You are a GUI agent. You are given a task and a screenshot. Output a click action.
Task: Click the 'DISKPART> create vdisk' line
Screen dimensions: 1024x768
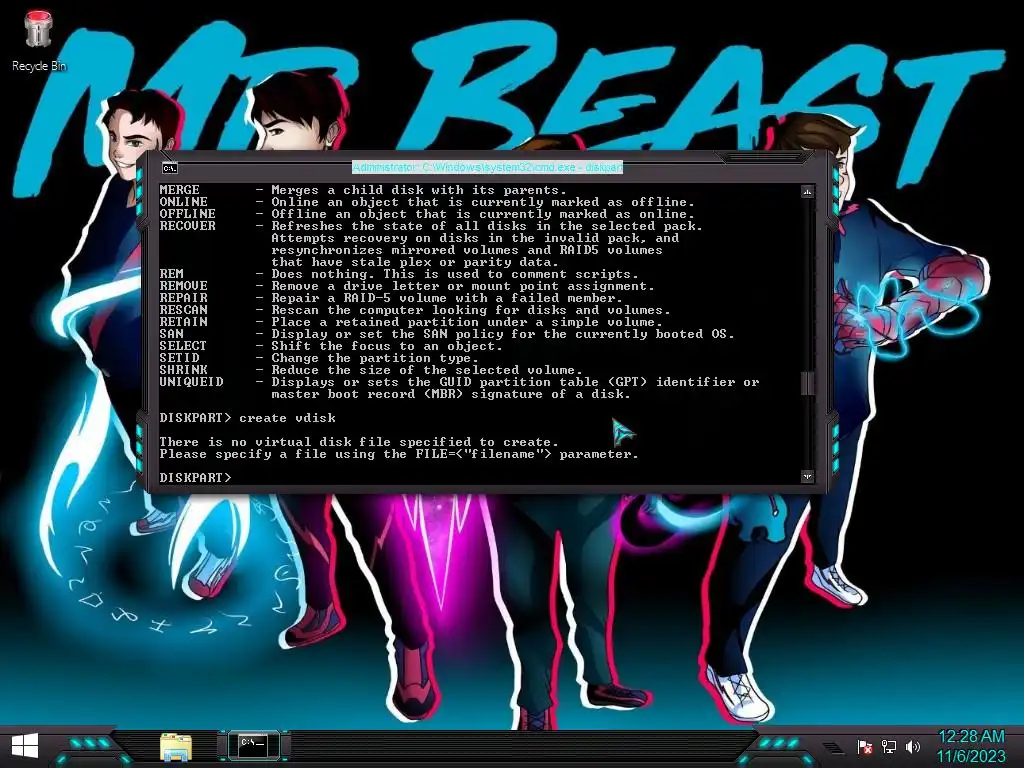248,418
